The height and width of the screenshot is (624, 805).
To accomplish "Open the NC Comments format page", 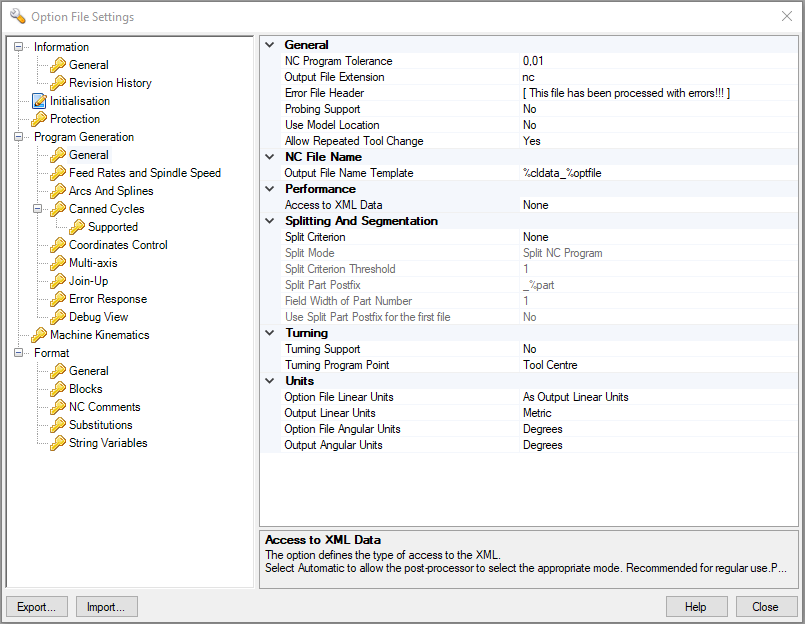I will [x=104, y=407].
